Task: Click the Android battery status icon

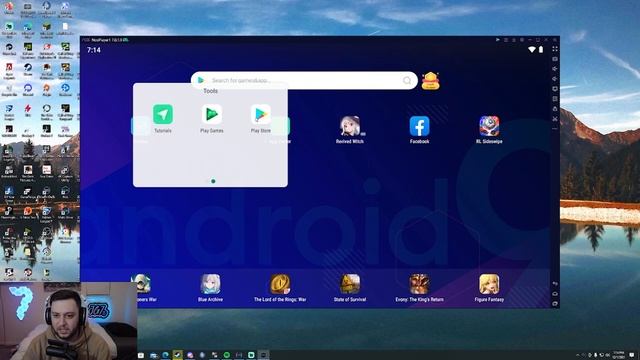Action: (x=541, y=49)
